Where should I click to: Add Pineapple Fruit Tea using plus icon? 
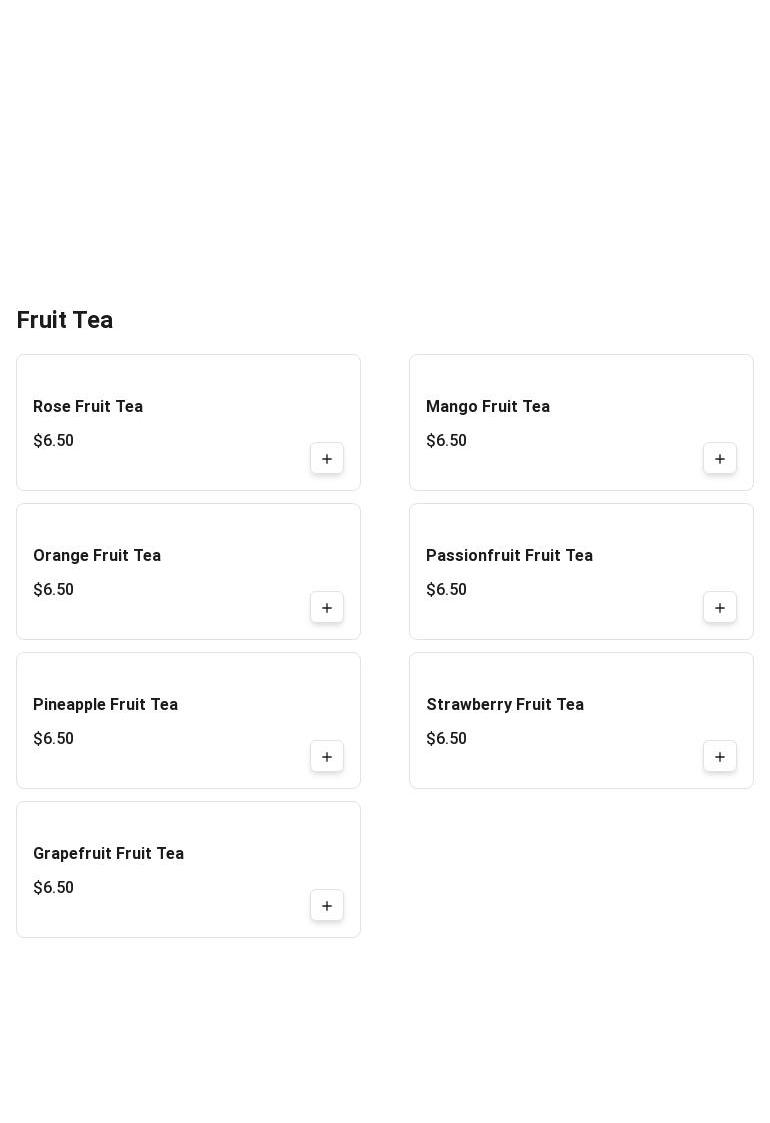point(327,757)
